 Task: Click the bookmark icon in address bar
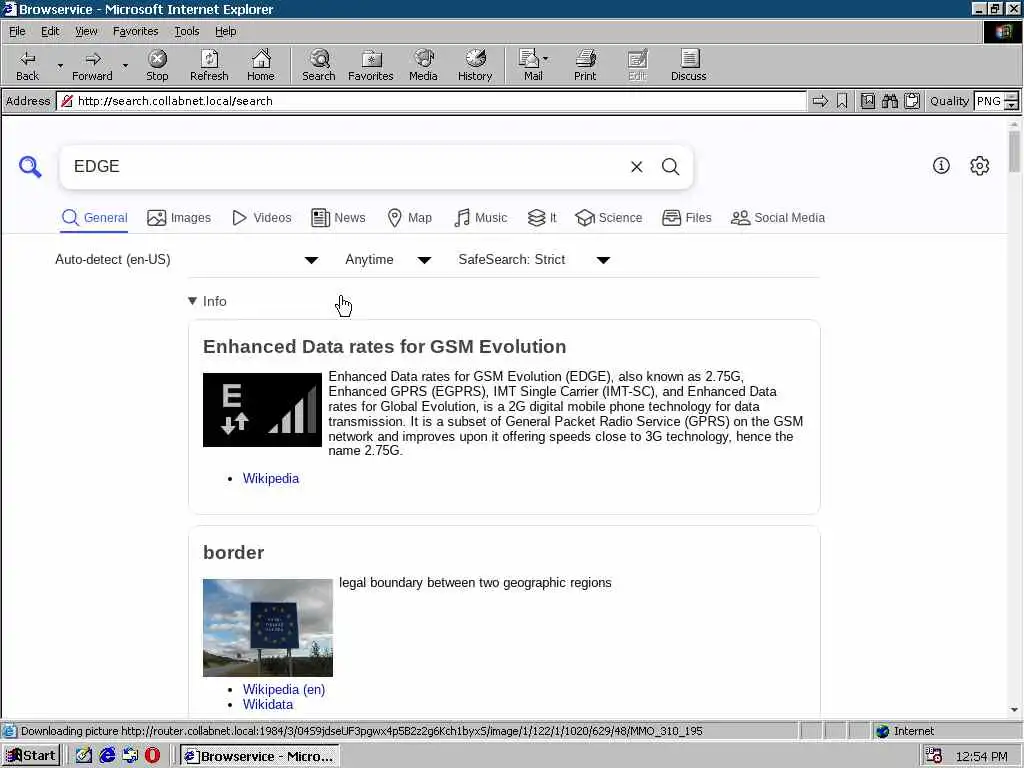[x=842, y=101]
